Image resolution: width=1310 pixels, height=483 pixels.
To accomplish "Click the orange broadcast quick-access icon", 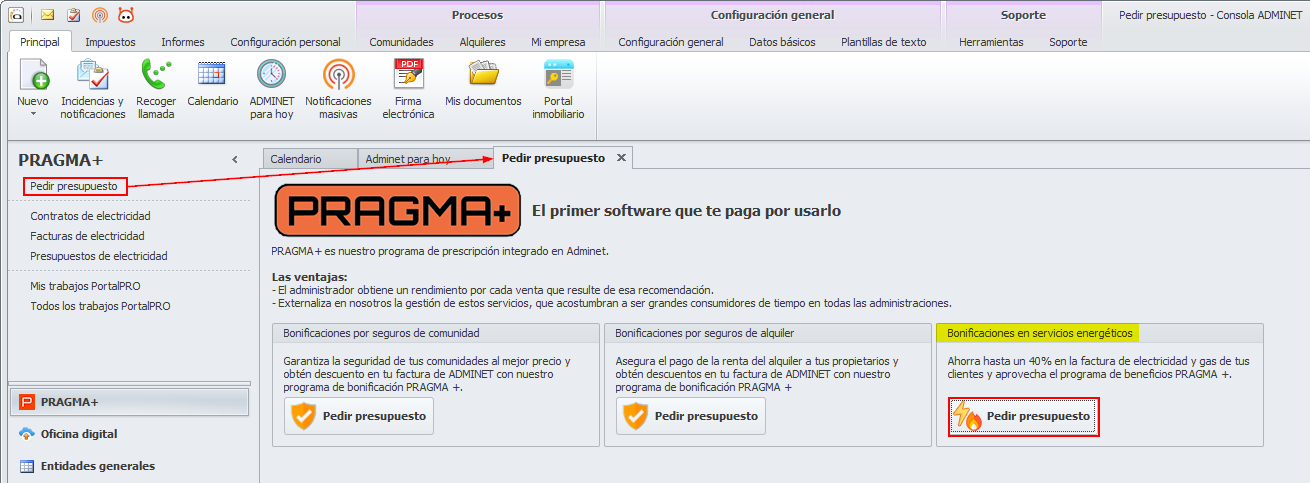I will coord(99,15).
